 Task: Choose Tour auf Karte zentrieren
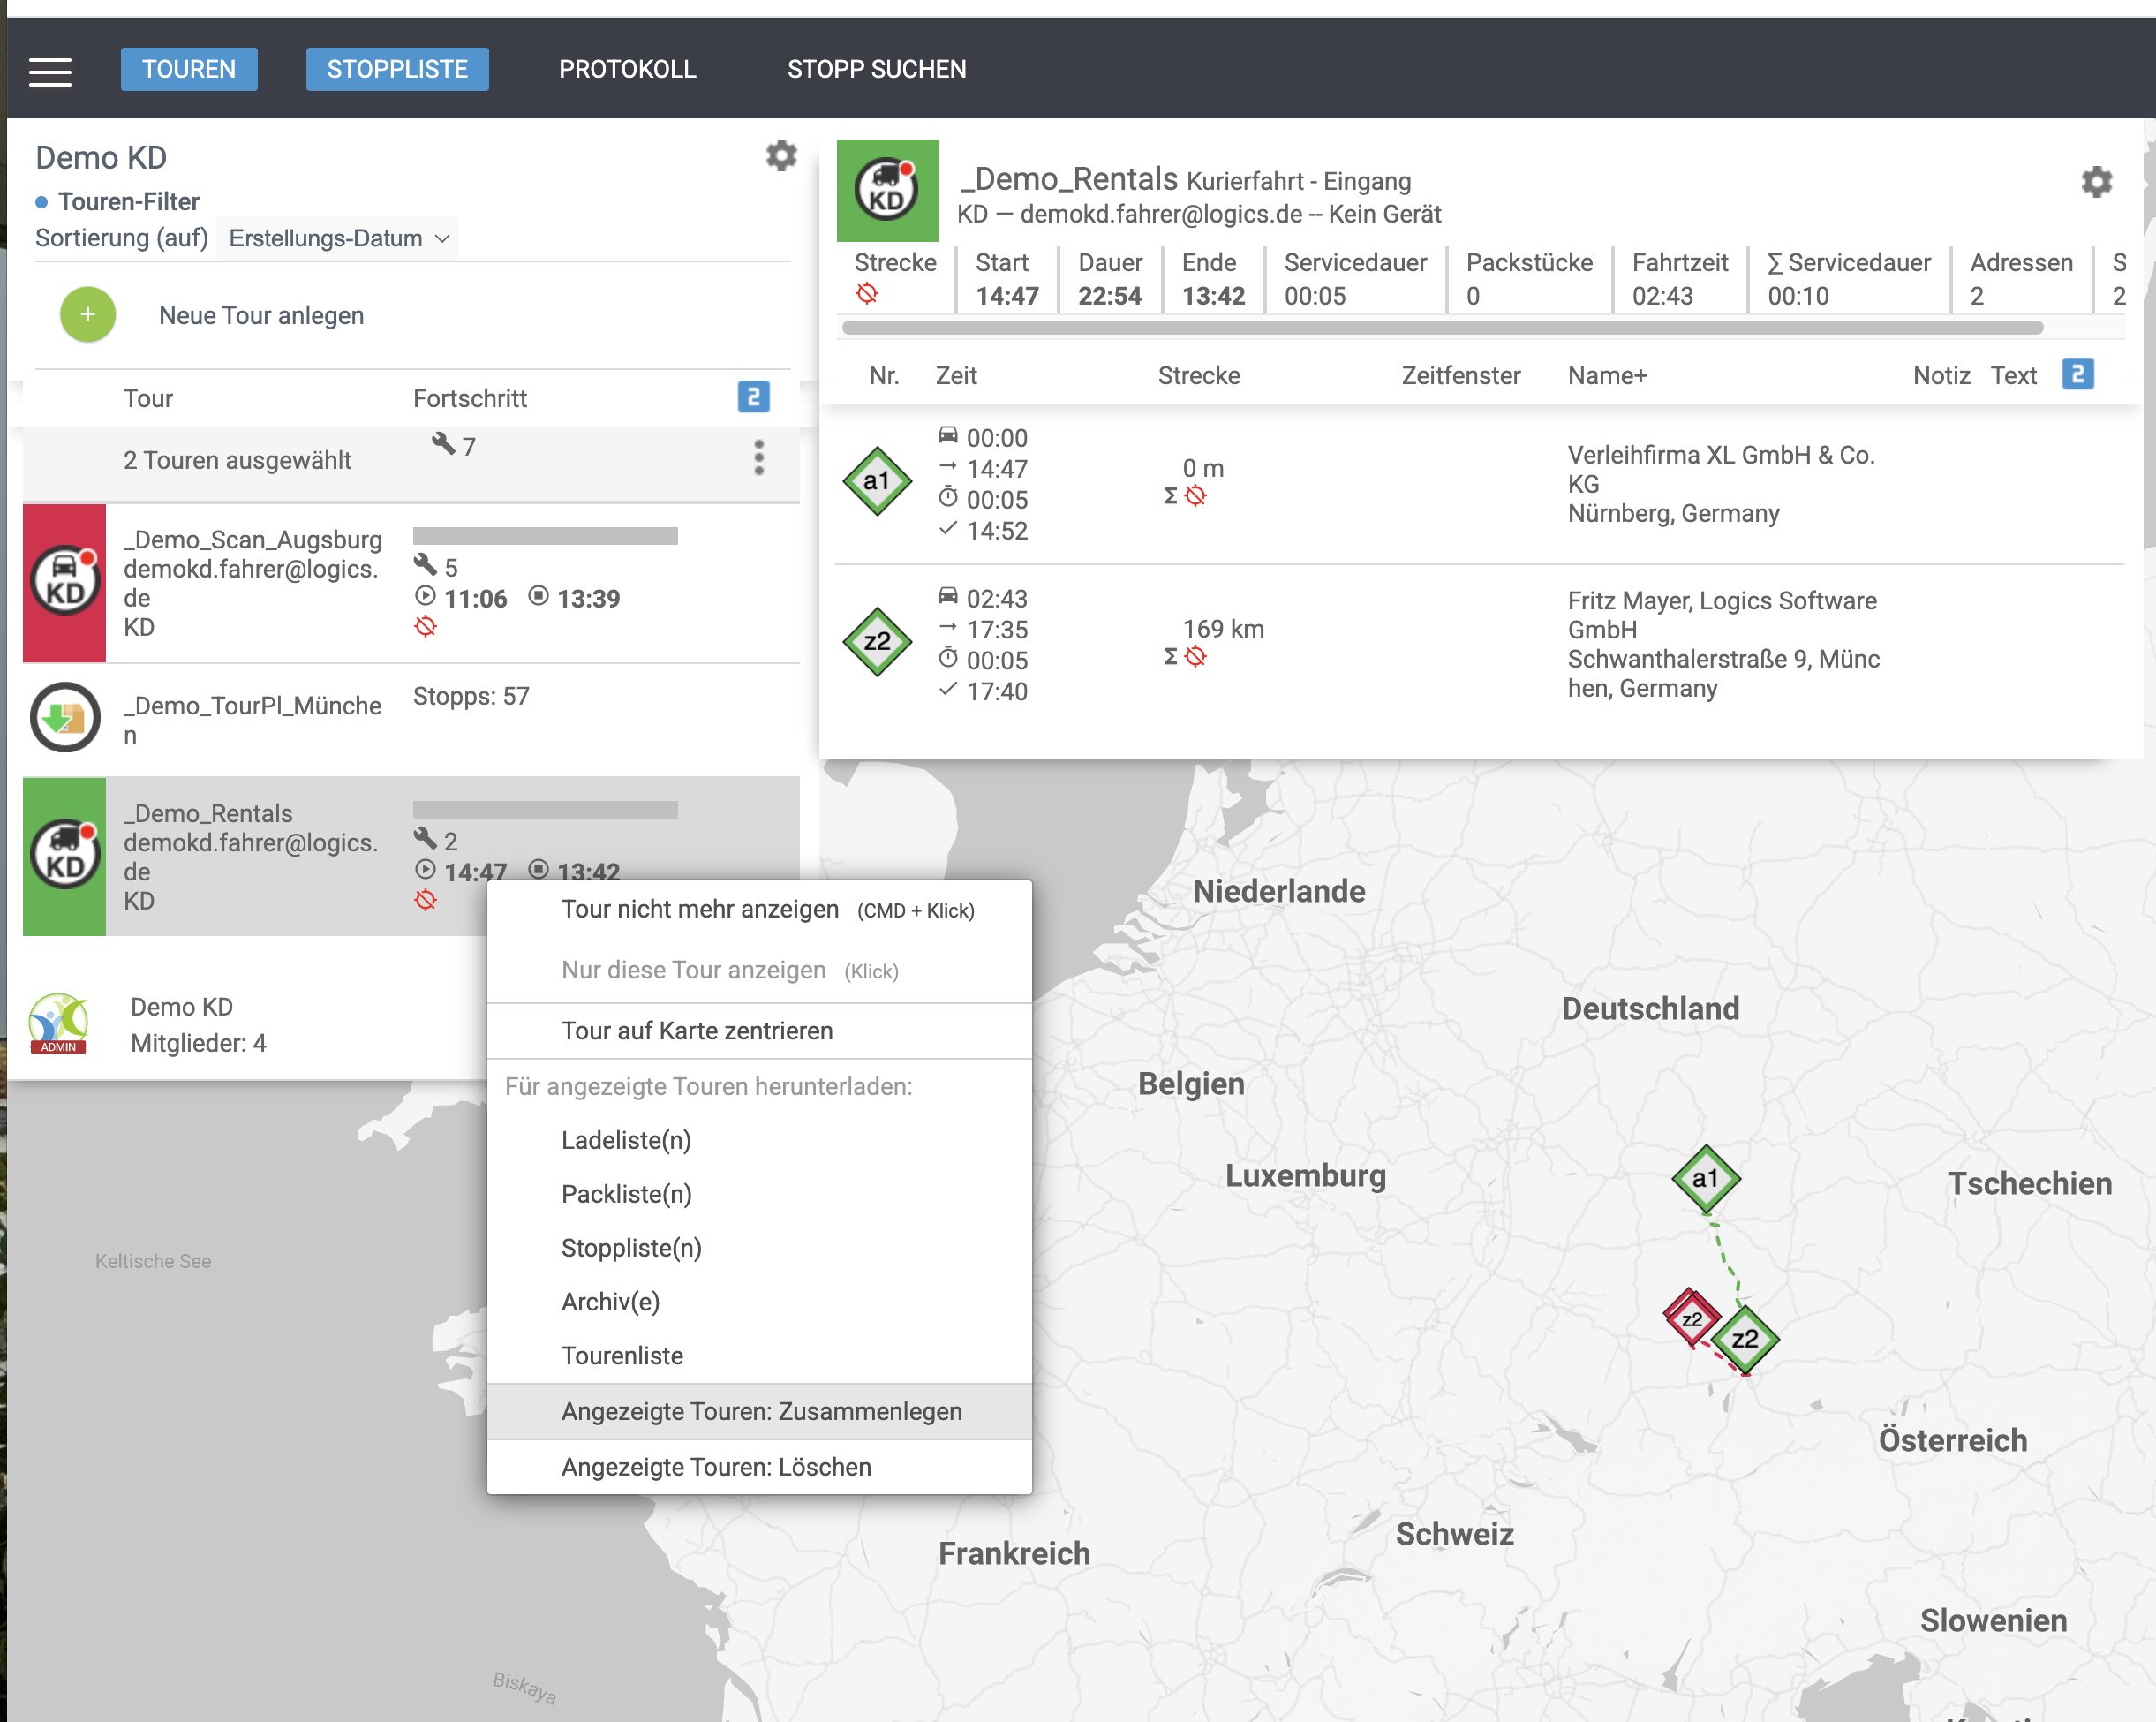(697, 1030)
